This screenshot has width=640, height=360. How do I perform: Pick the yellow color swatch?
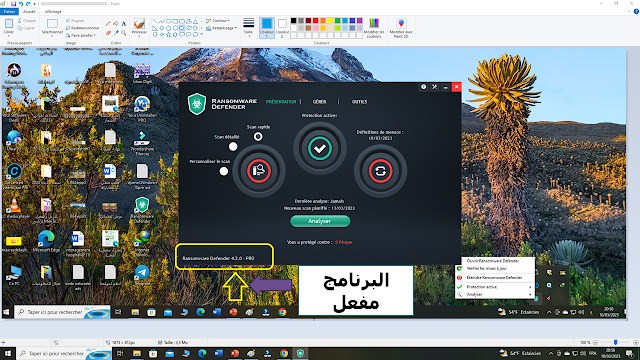(330, 20)
